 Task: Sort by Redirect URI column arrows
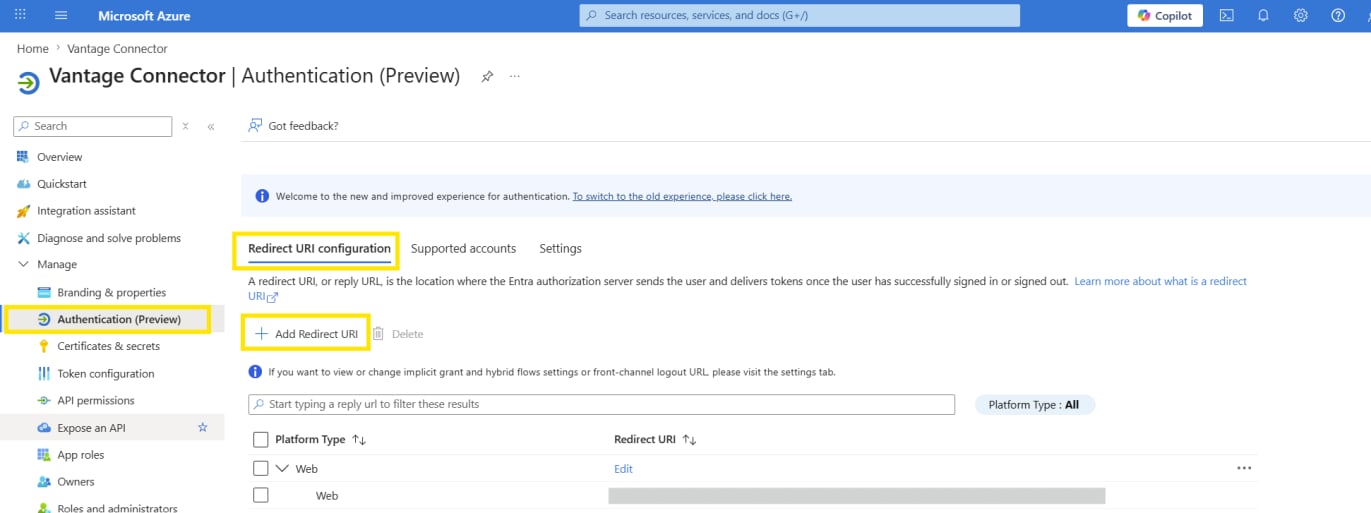(689, 440)
